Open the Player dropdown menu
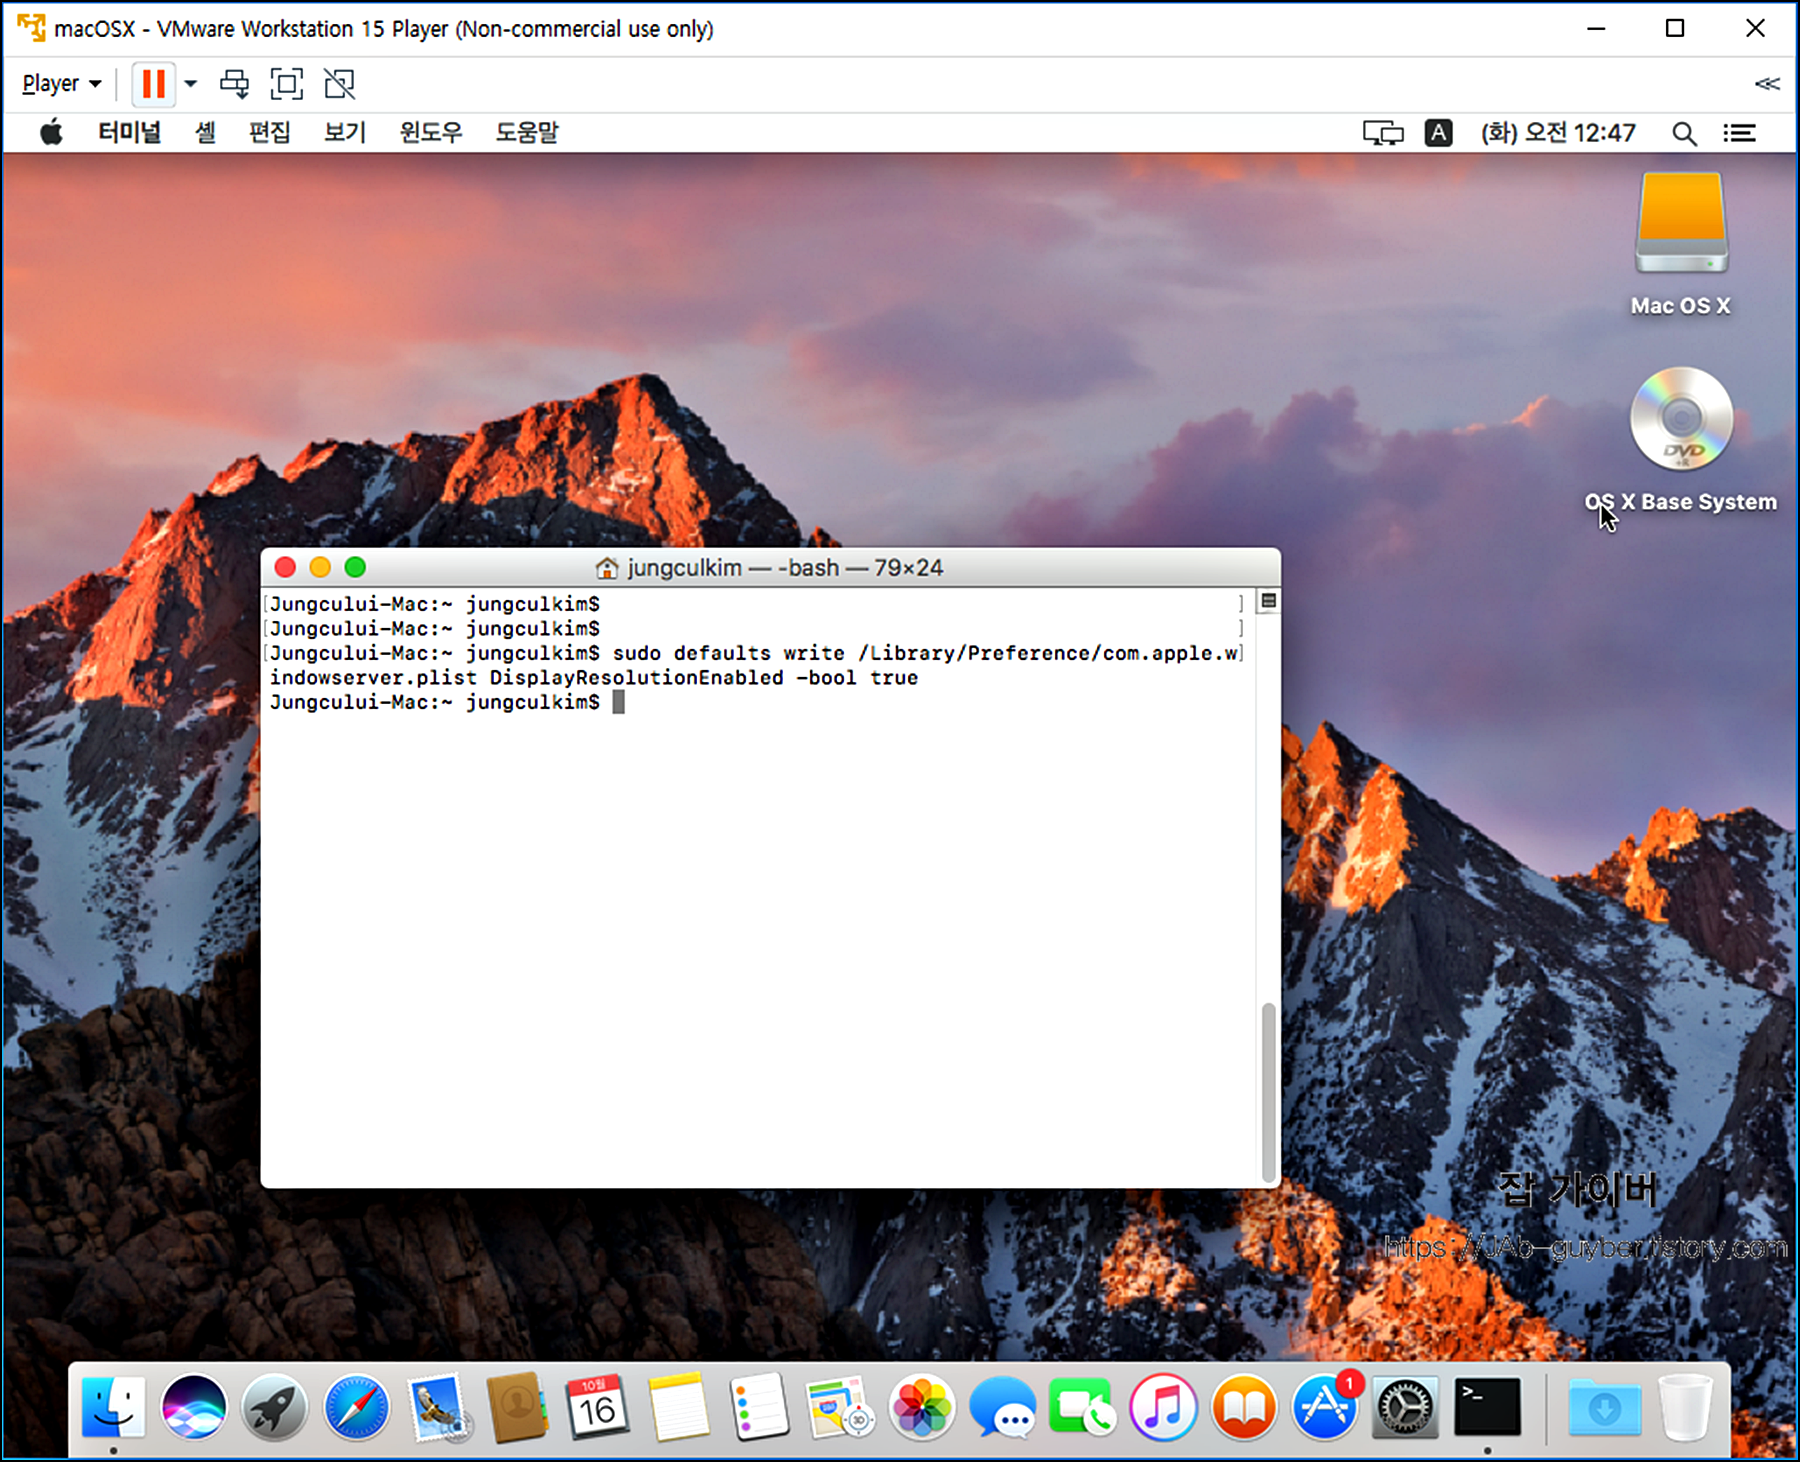This screenshot has width=1800, height=1462. [x=61, y=84]
